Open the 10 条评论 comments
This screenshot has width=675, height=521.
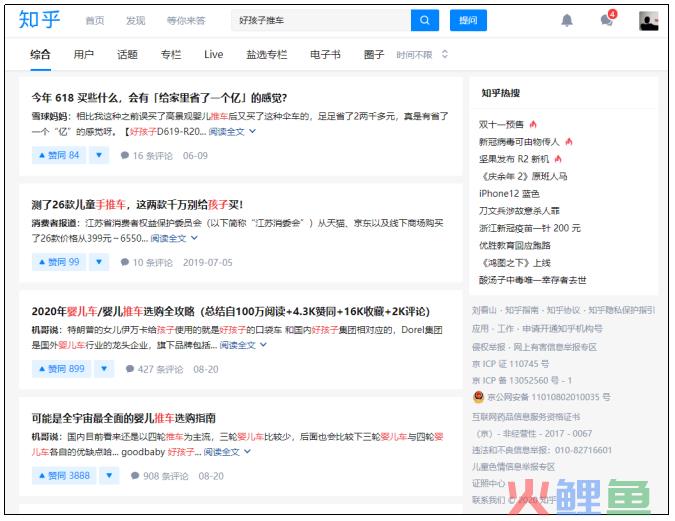point(147,262)
